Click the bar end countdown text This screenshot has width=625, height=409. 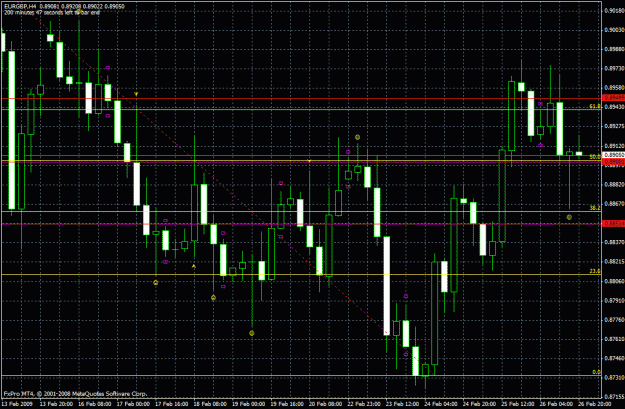coord(52,12)
